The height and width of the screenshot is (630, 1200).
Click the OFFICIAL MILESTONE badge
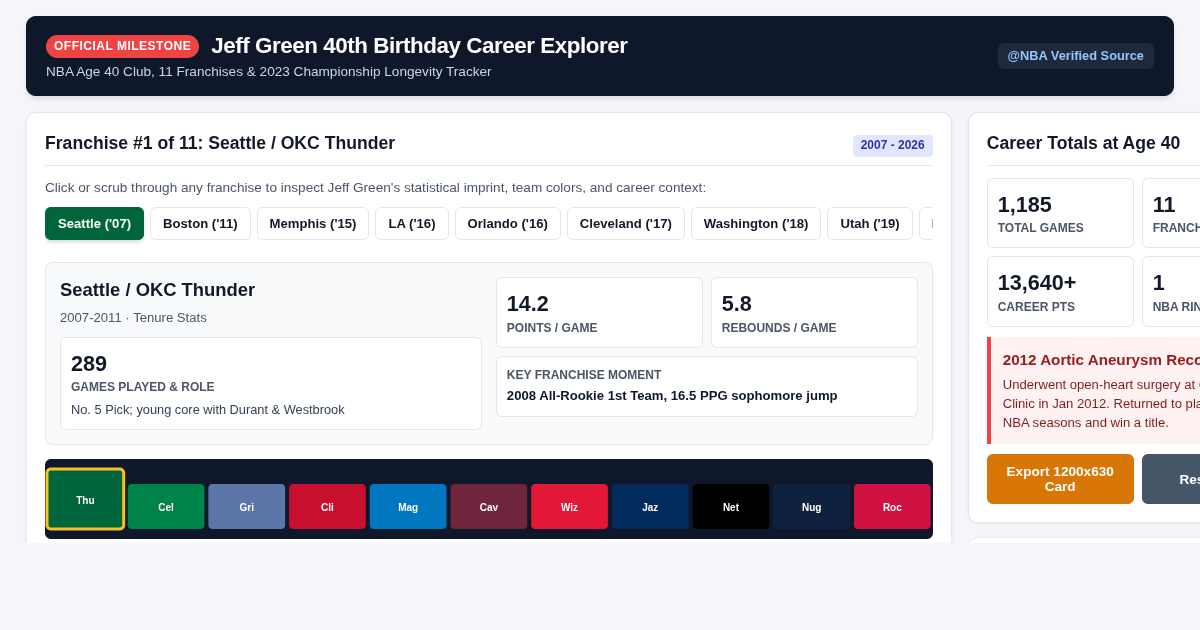coord(122,46)
